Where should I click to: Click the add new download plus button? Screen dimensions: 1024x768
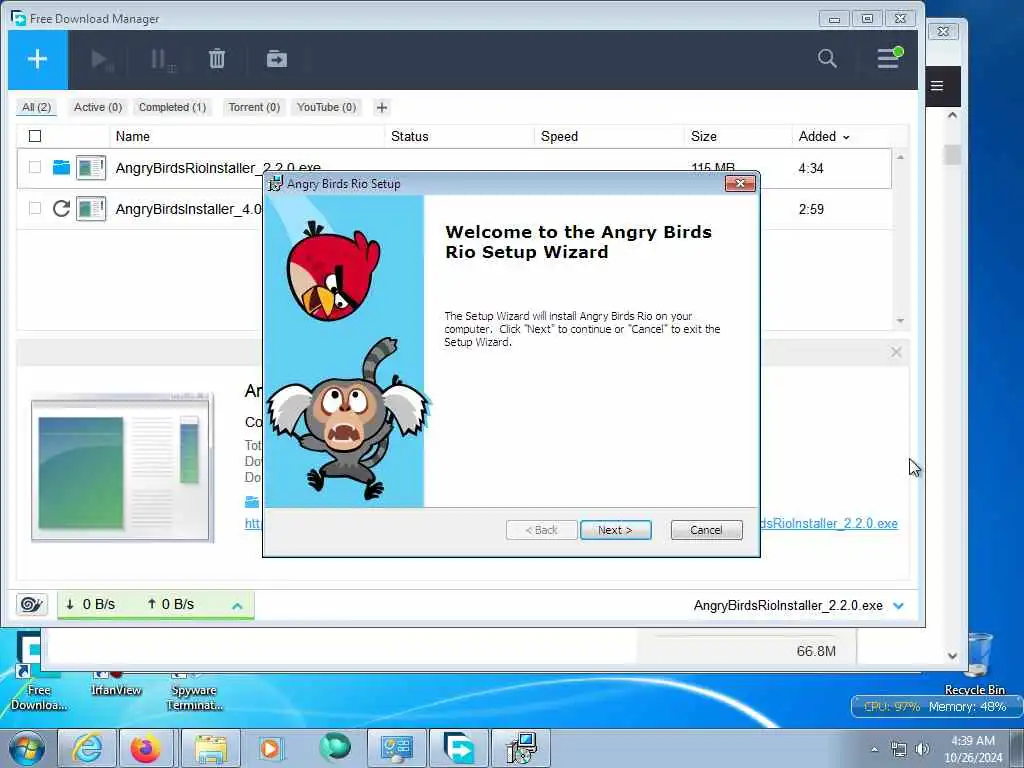point(37,59)
